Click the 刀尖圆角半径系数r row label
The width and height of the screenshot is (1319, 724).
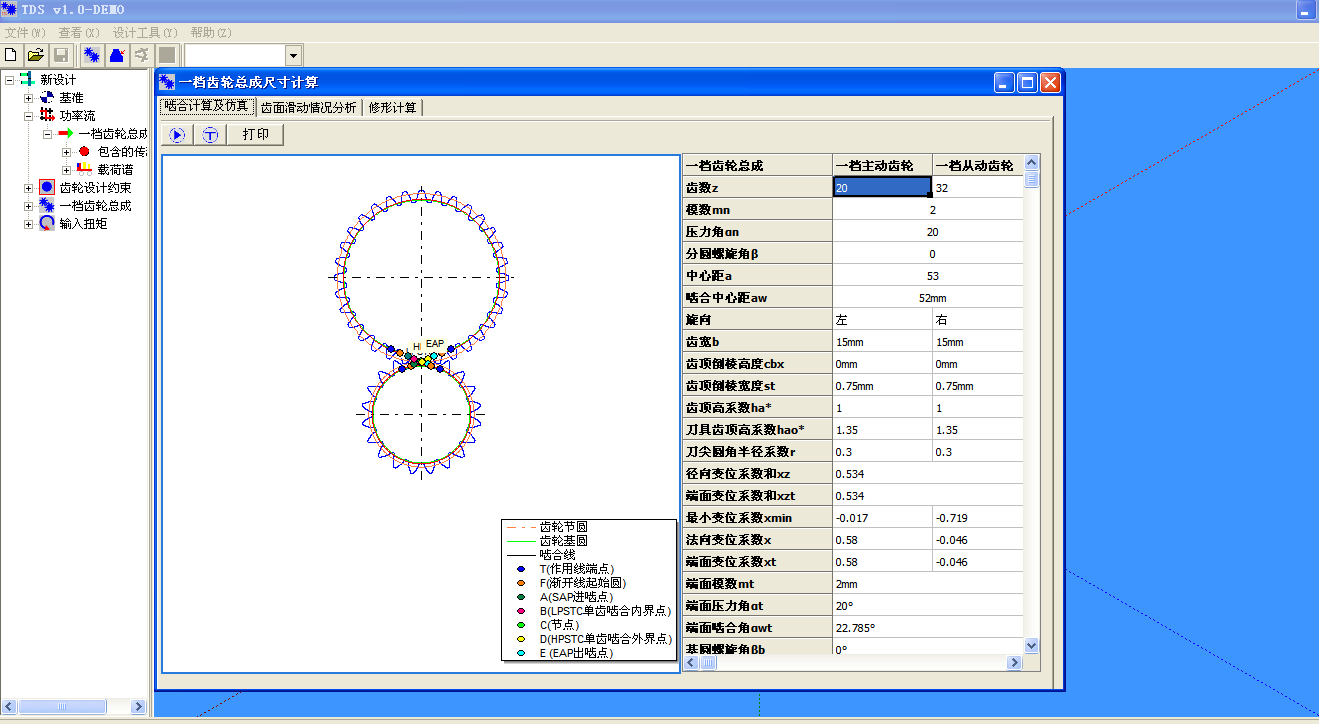(757, 452)
